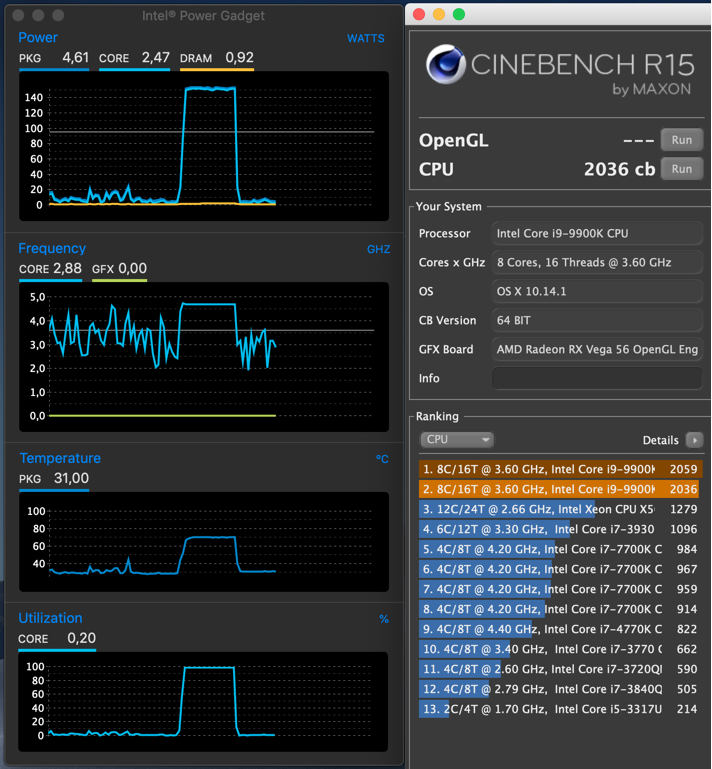Click the GFX Board field Radeon Vega 56
The height and width of the screenshot is (769, 712).
[597, 349]
